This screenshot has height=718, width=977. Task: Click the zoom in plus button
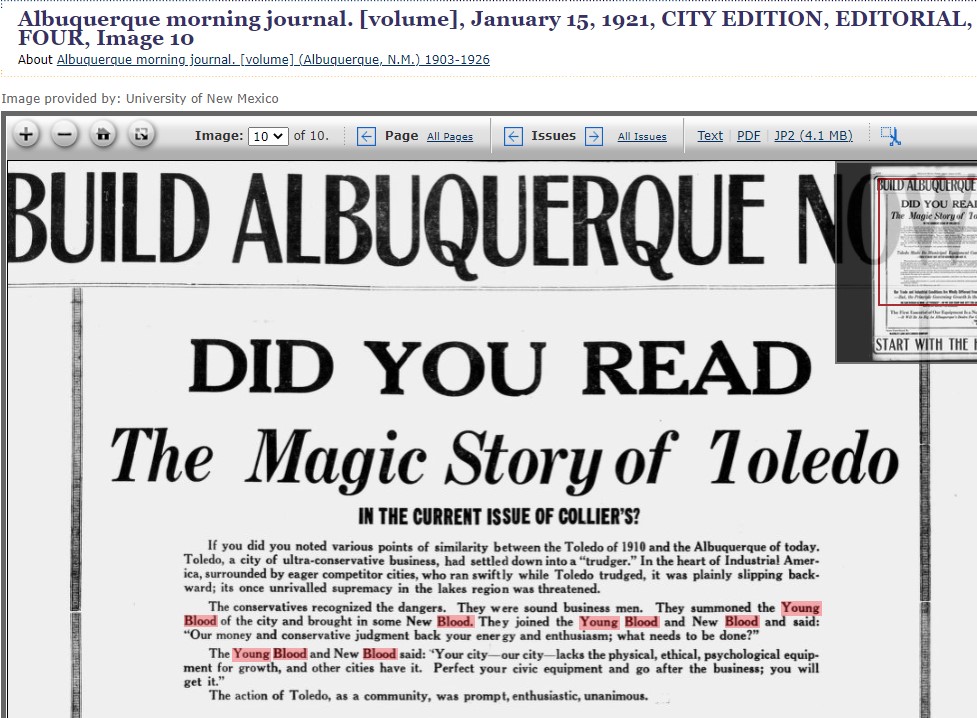[x=26, y=135]
